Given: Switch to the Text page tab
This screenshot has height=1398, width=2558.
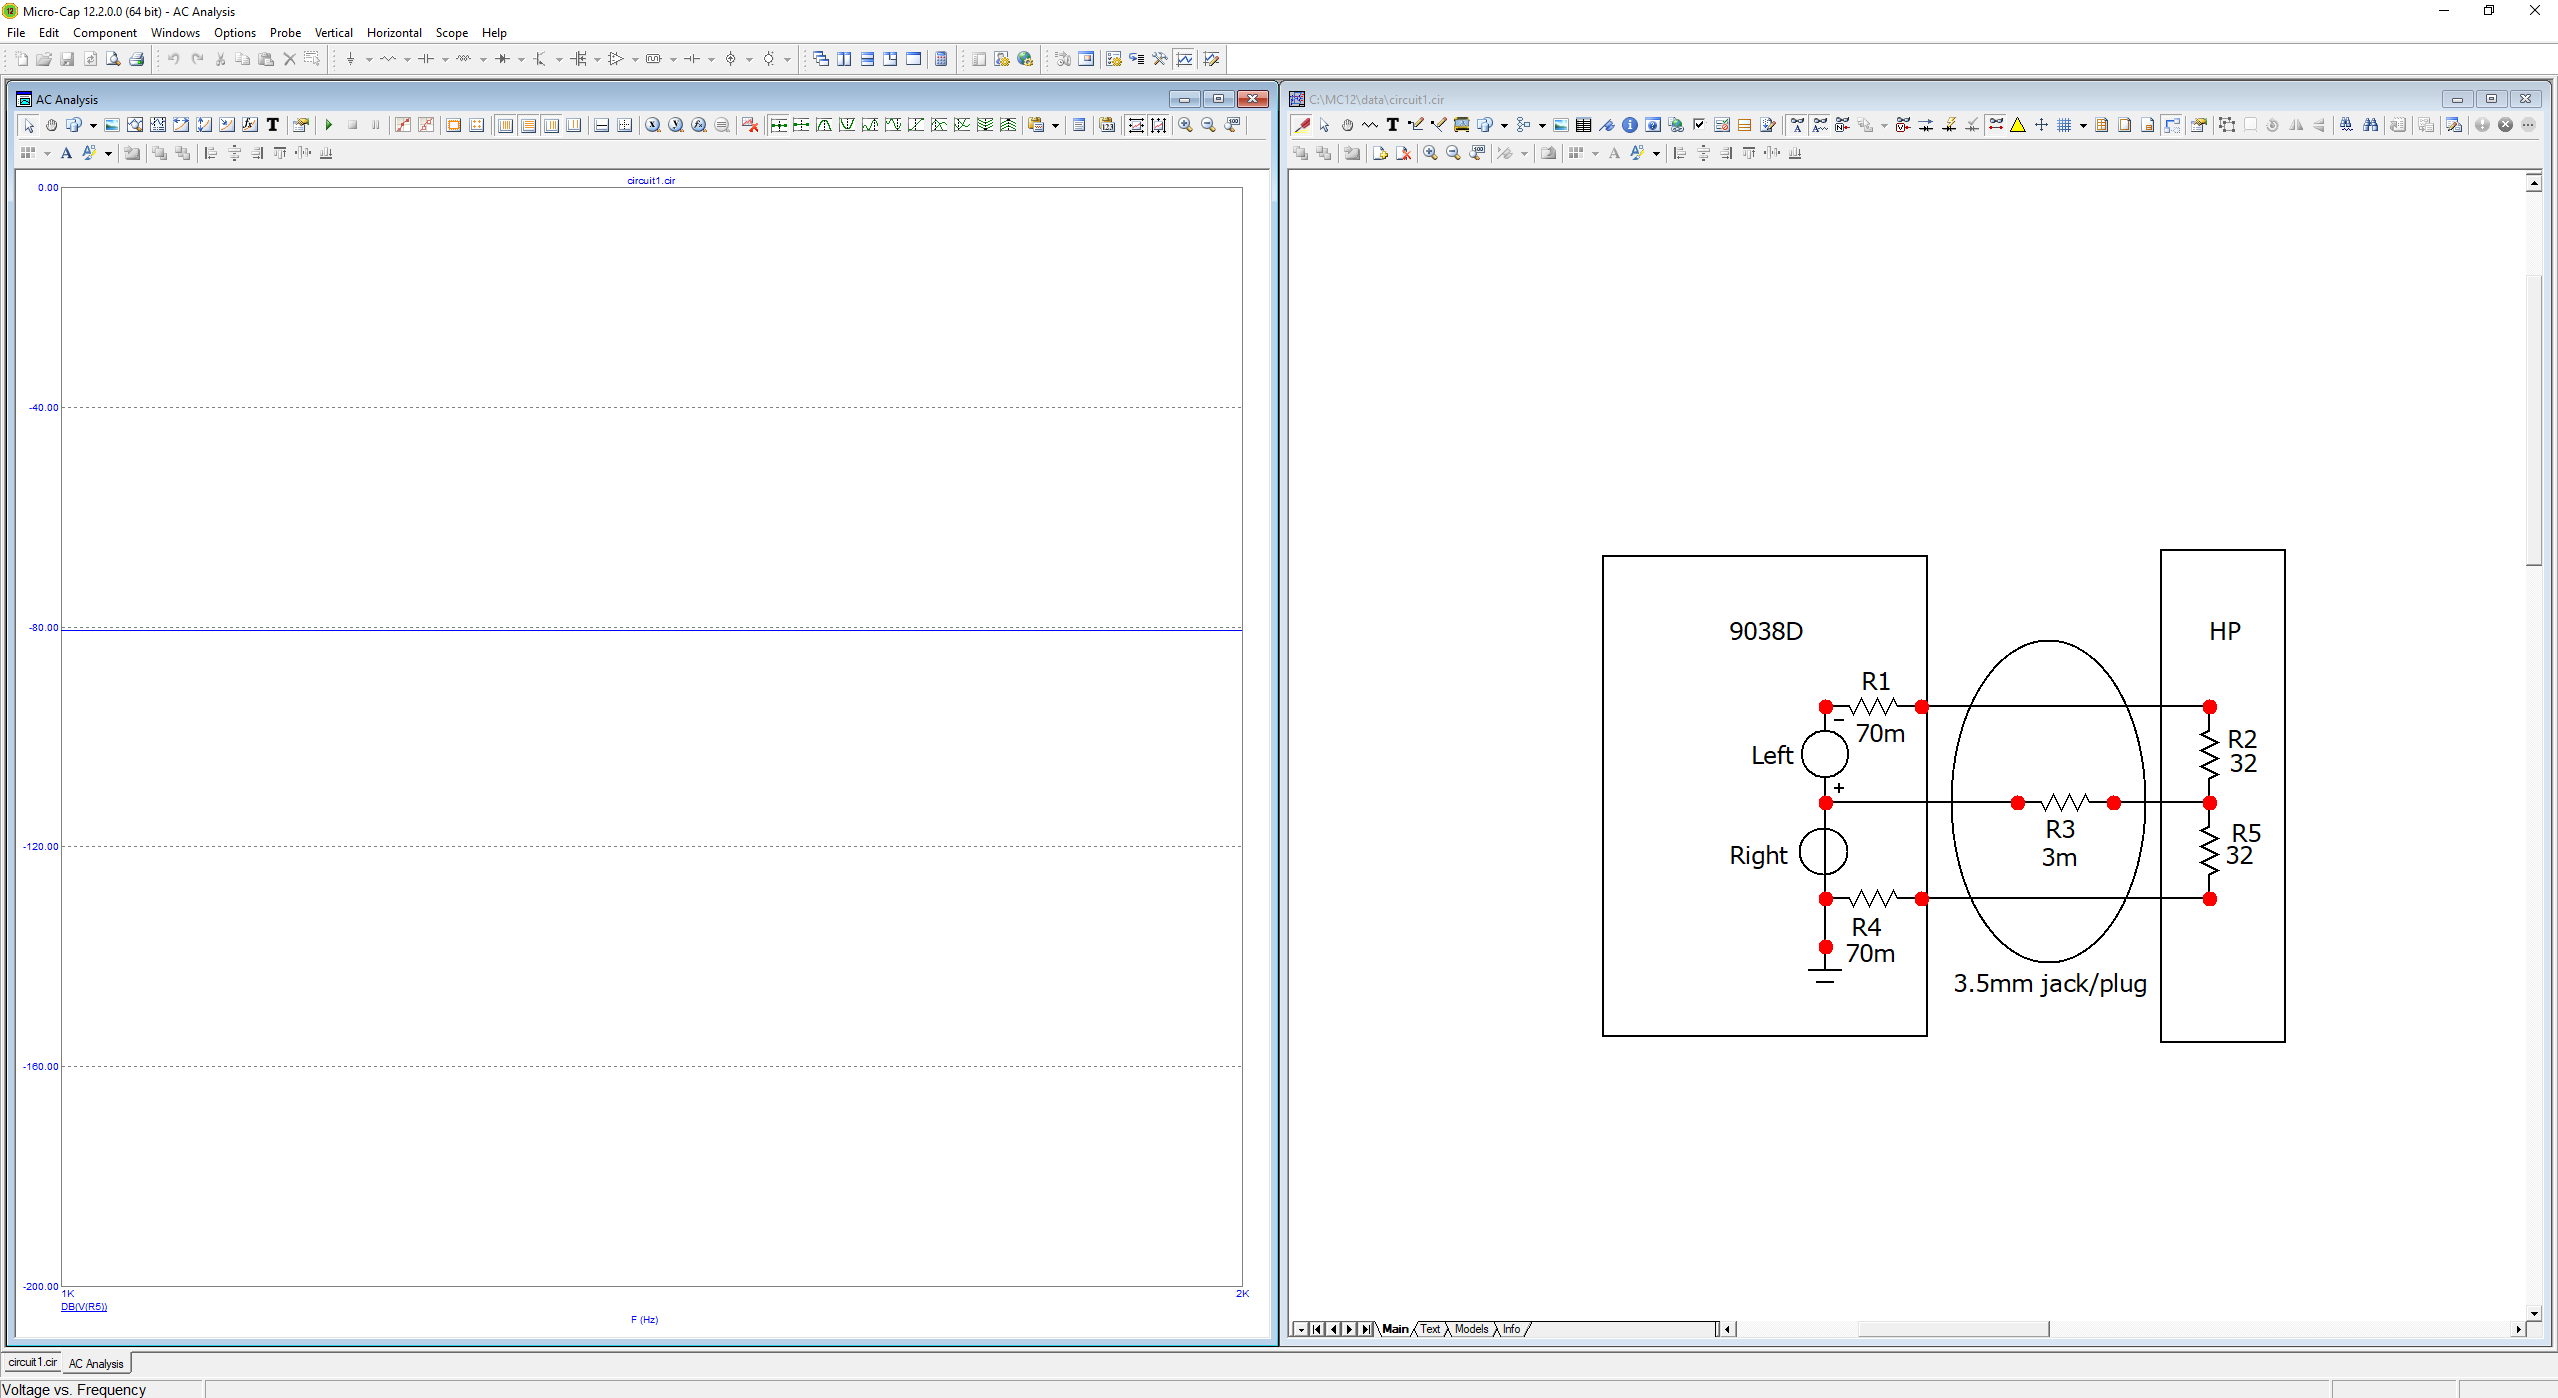Looking at the screenshot, I should tap(1430, 1329).
